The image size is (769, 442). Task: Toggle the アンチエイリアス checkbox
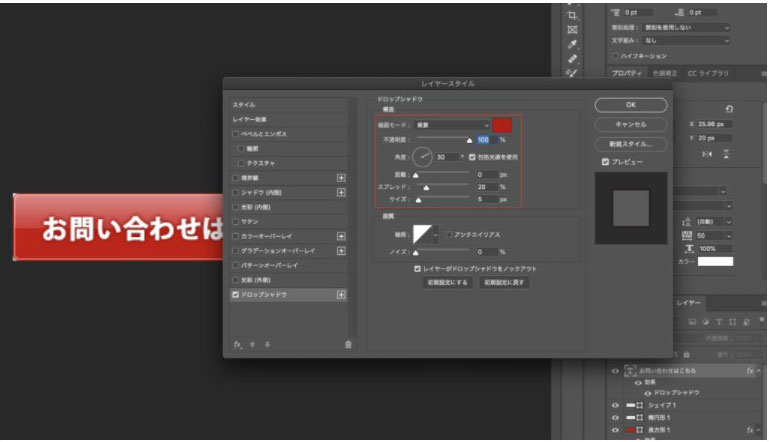pos(449,234)
